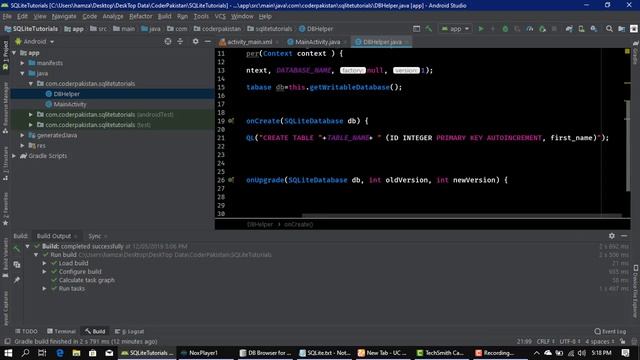Select MainActivity in project tree
Image resolution: width=640 pixels, height=360 pixels.
click(x=70, y=104)
